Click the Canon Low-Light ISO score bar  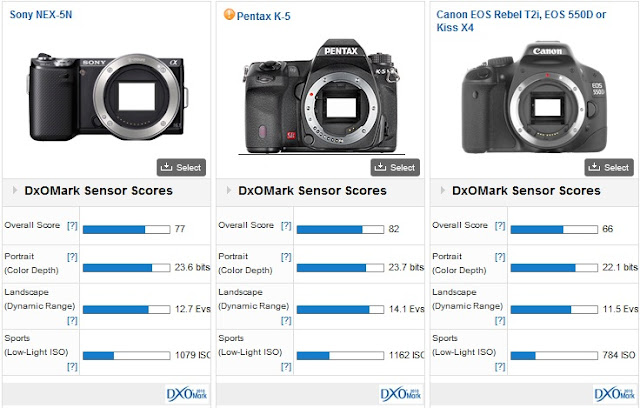[554, 356]
